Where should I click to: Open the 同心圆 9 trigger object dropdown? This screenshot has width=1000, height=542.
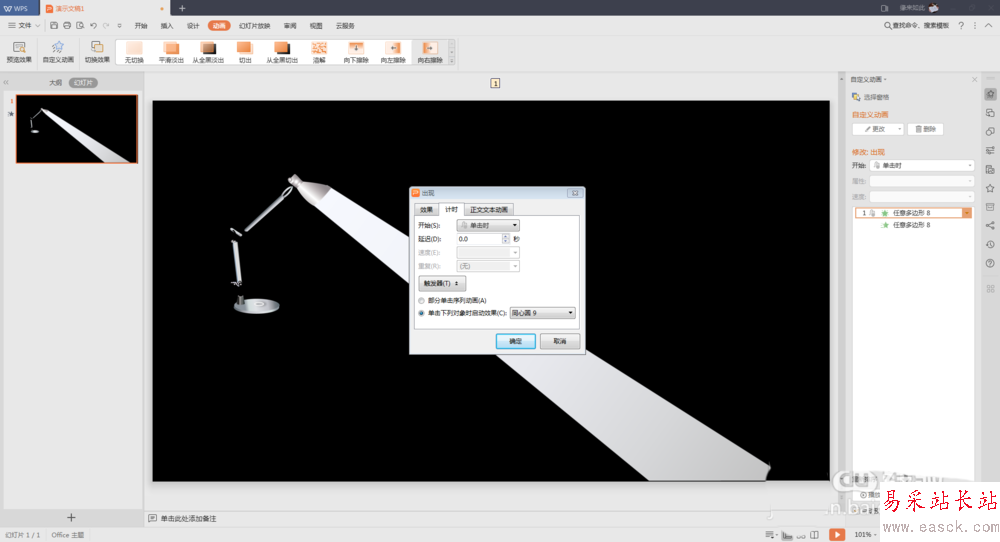point(543,313)
